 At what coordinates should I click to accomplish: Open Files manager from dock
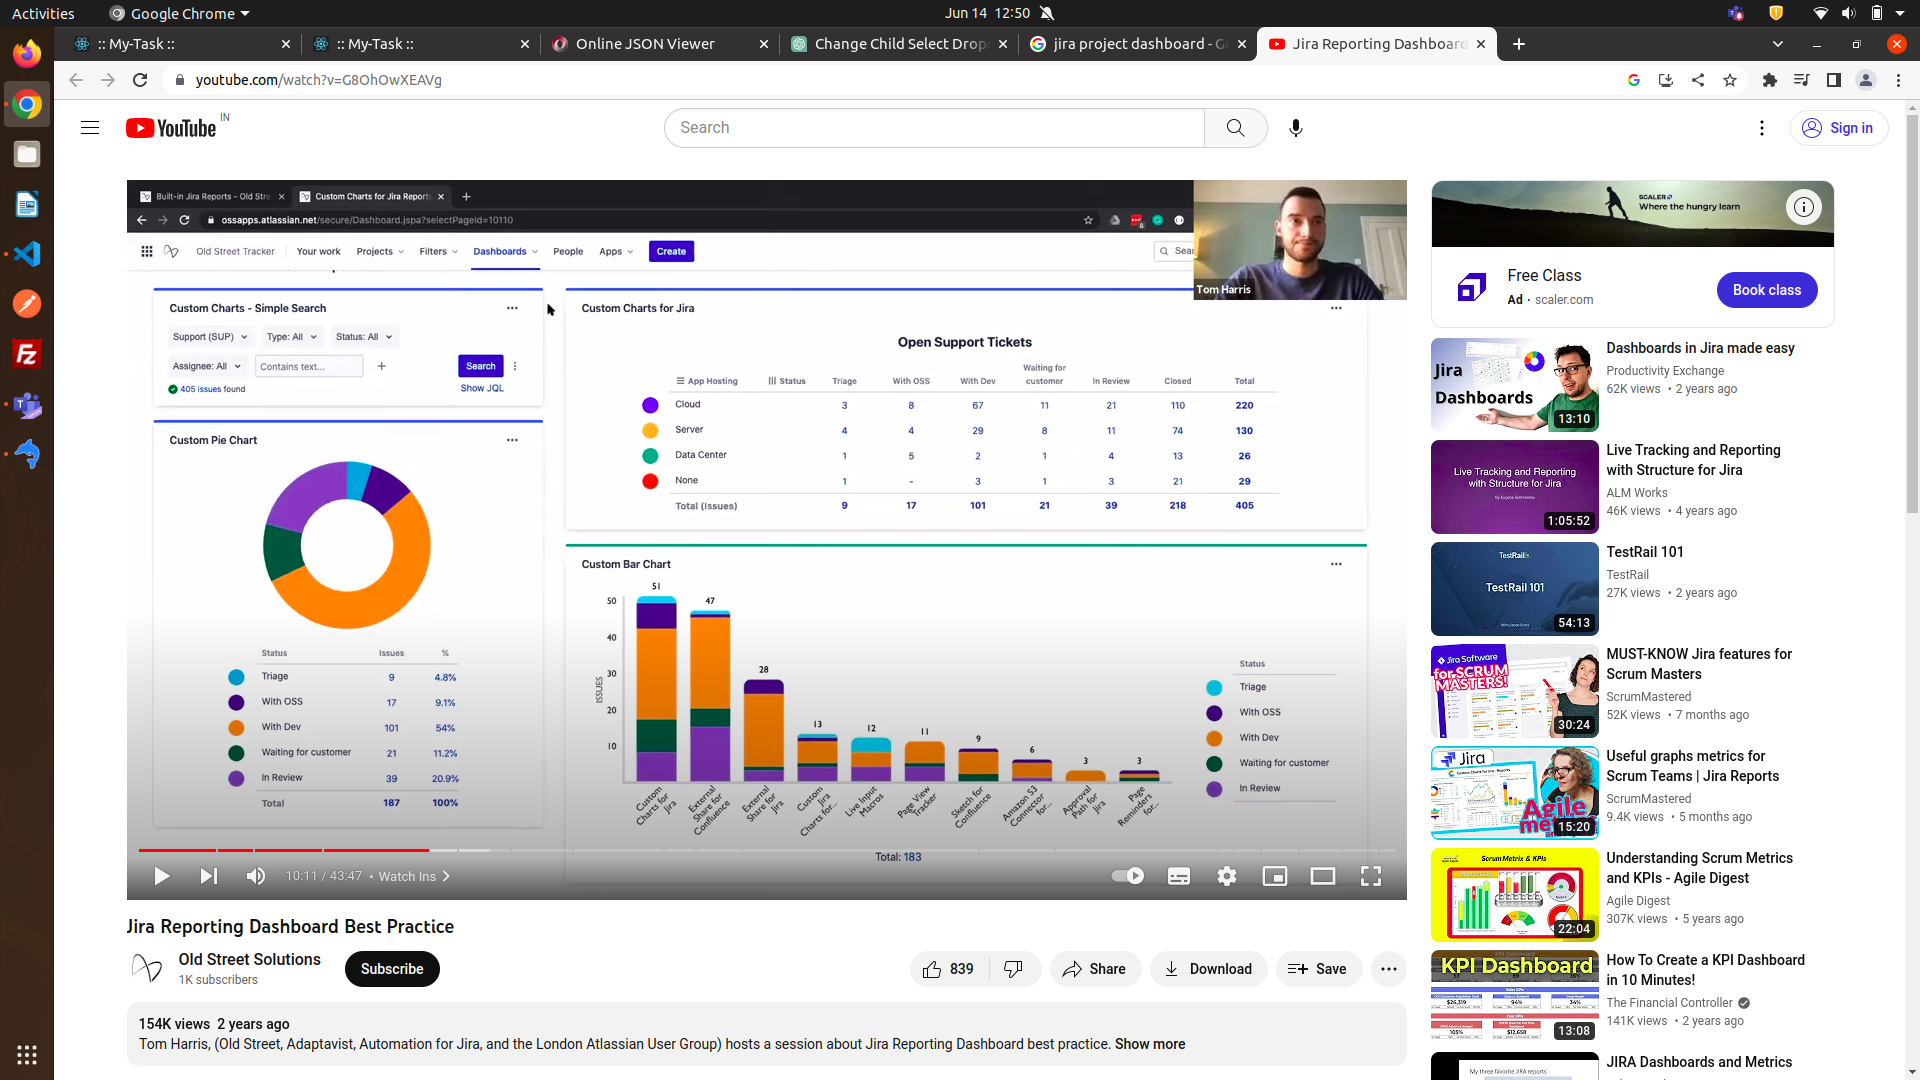27,154
